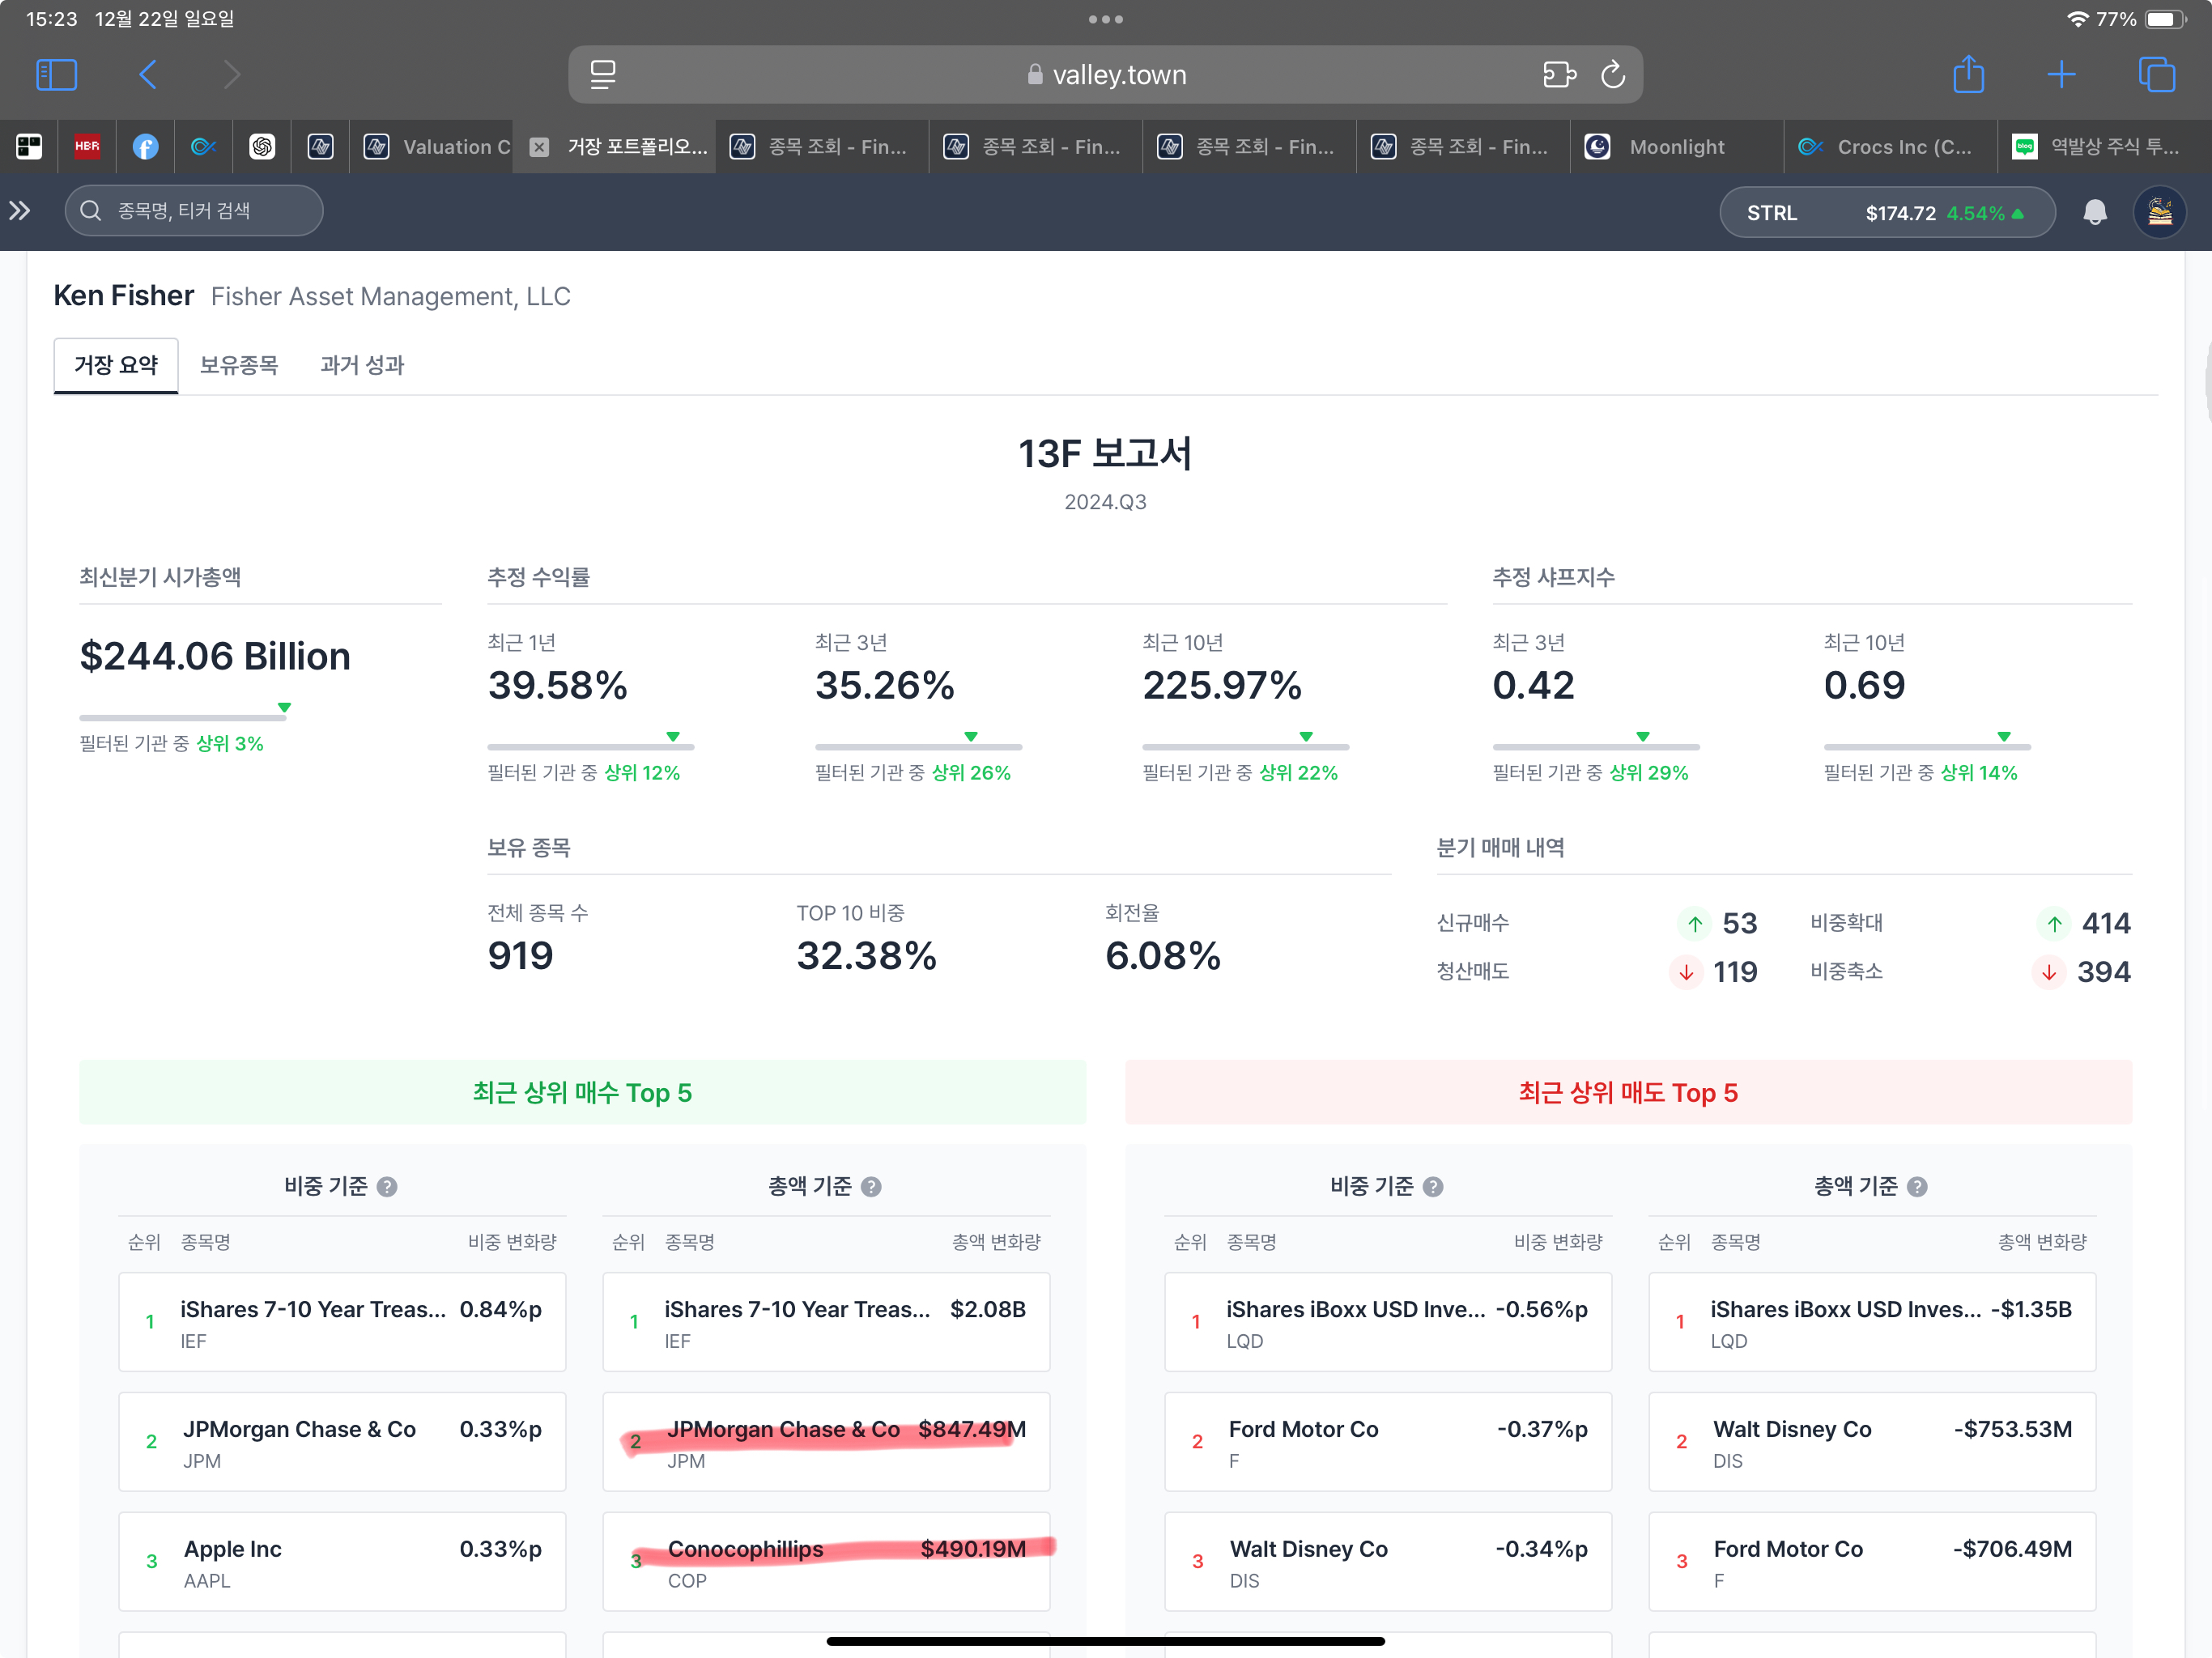Viewport: 2212px width, 1658px height.
Task: Click the $244.06 Billion value
Action: [215, 657]
